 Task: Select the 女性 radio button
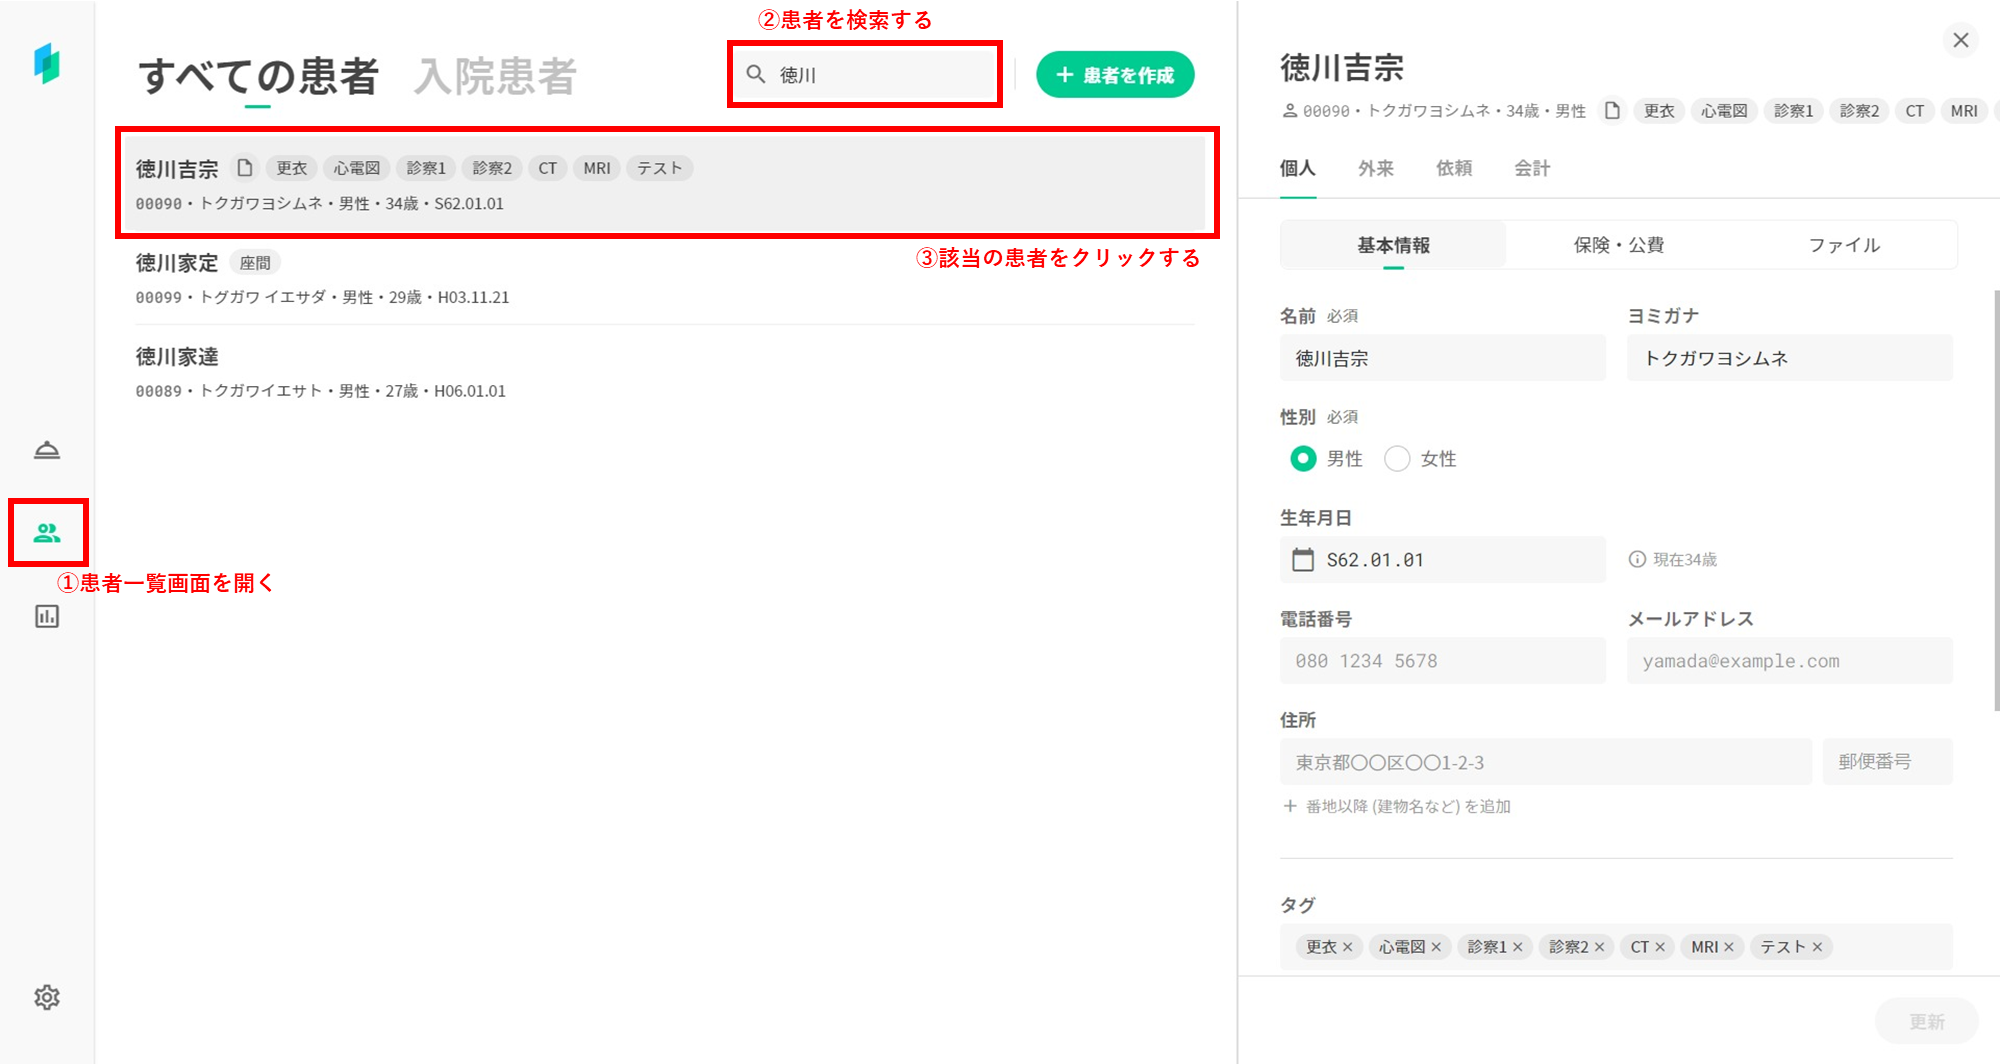coord(1397,459)
